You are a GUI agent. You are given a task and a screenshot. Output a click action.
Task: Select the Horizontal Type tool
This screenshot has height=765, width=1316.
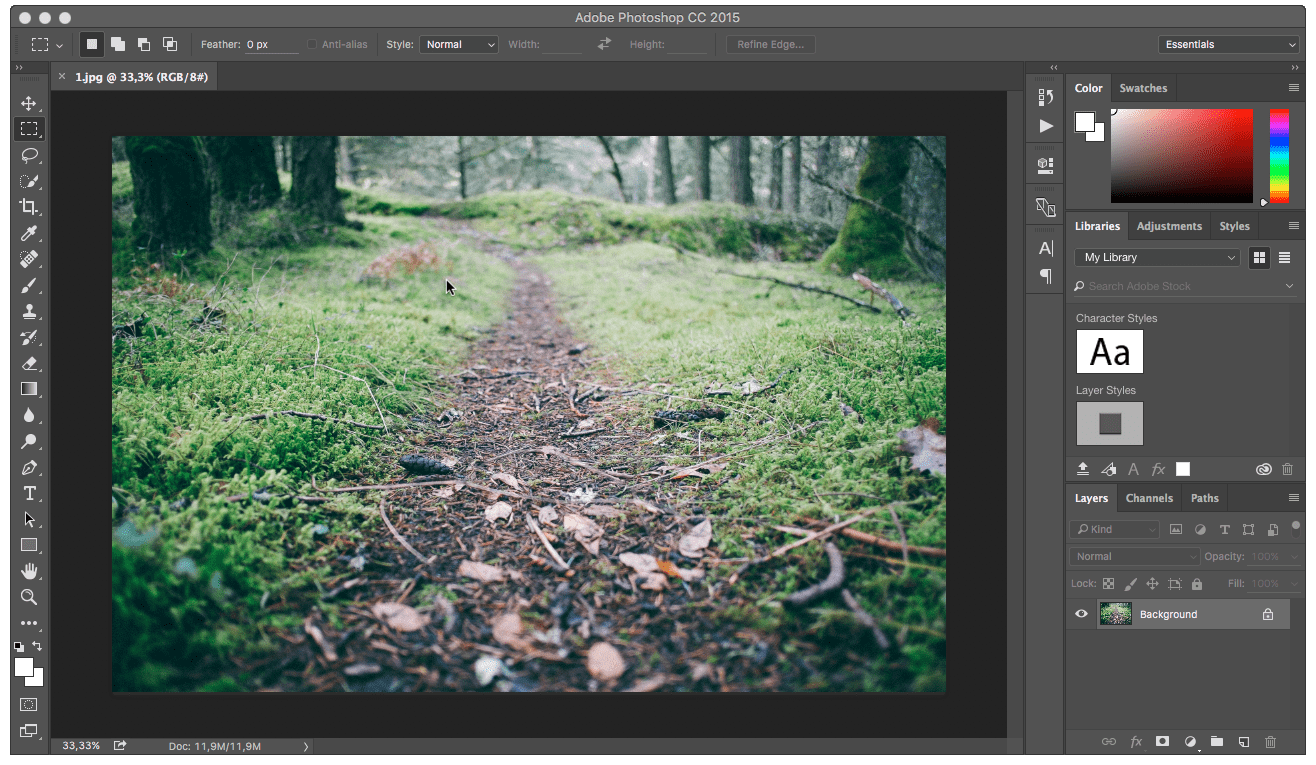point(29,493)
